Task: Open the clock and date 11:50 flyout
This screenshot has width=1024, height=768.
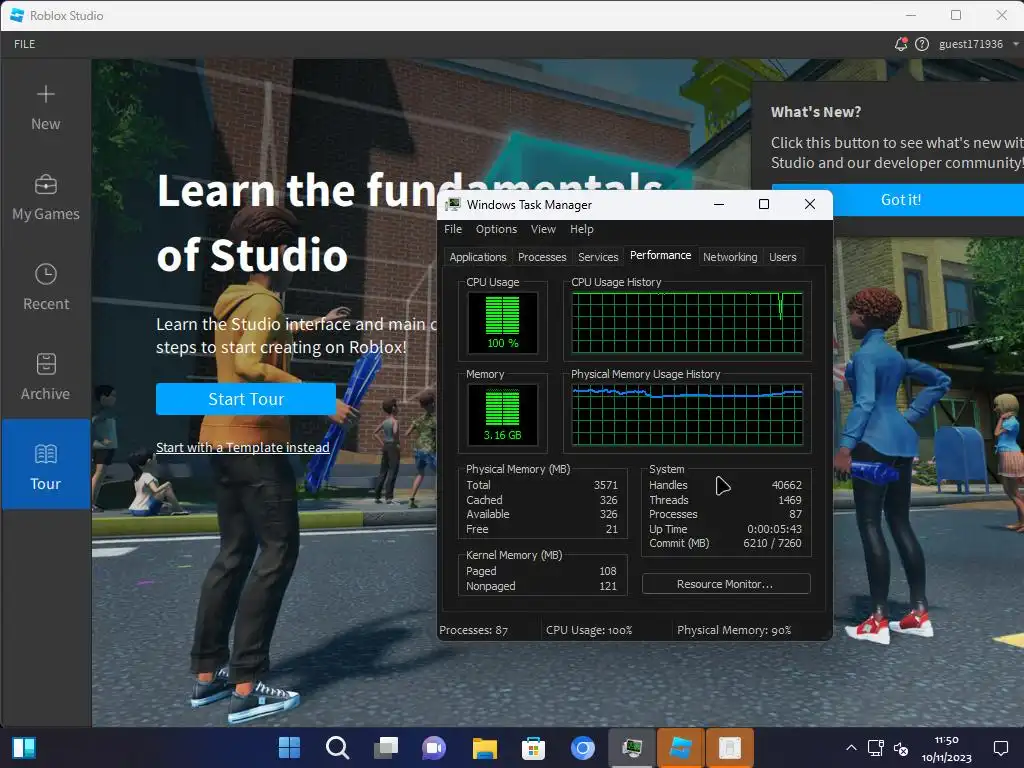Action: tap(946, 748)
